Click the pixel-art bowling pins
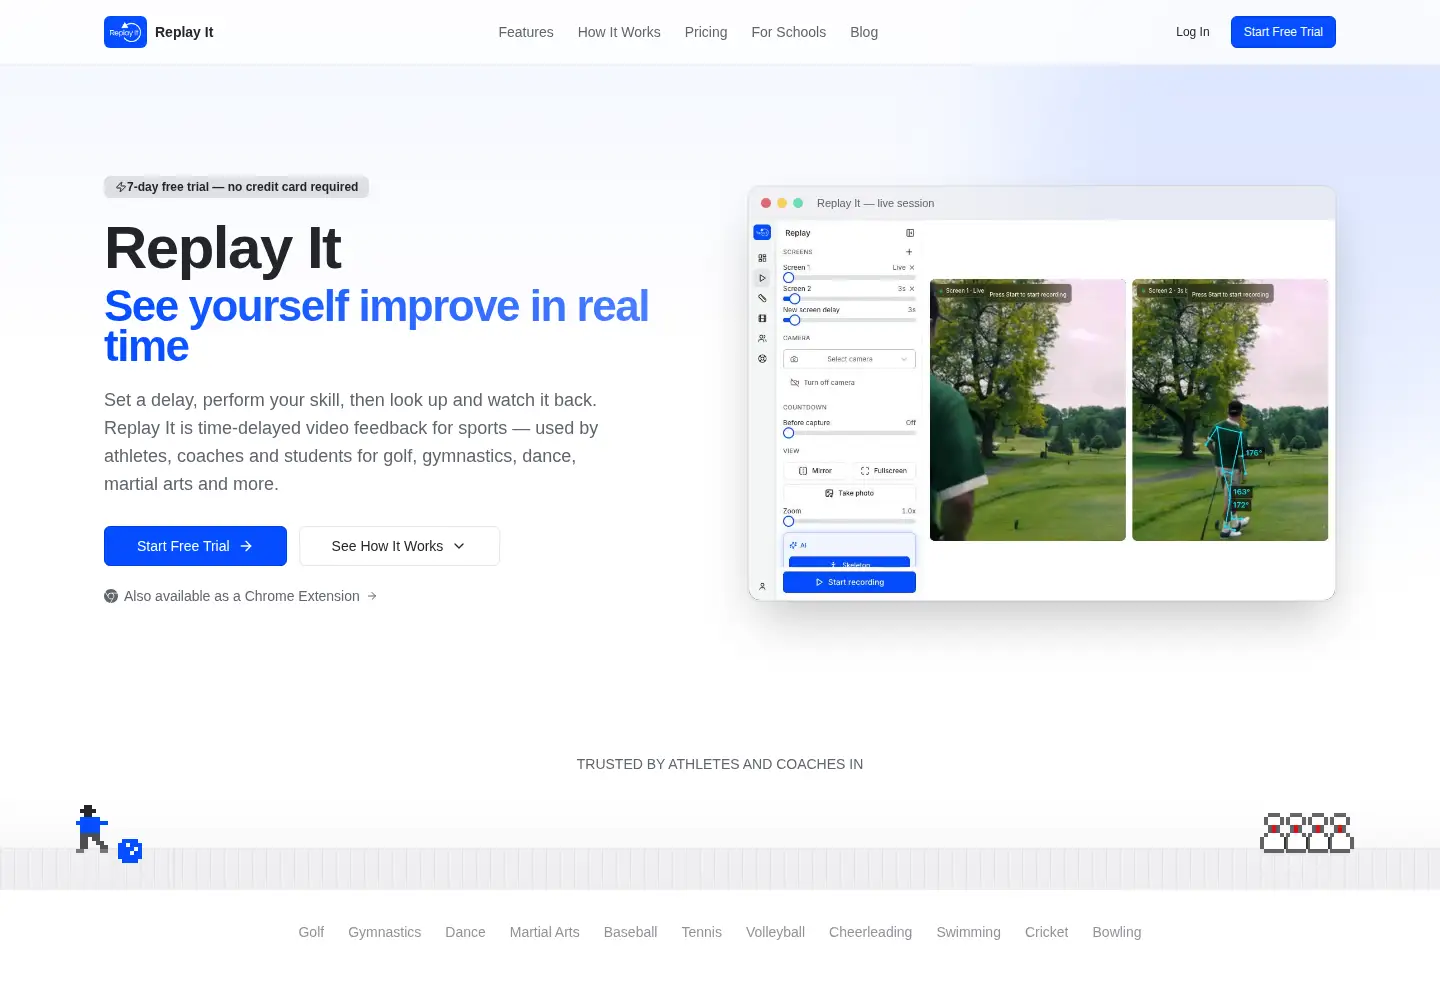This screenshot has width=1440, height=1000. point(1307,832)
